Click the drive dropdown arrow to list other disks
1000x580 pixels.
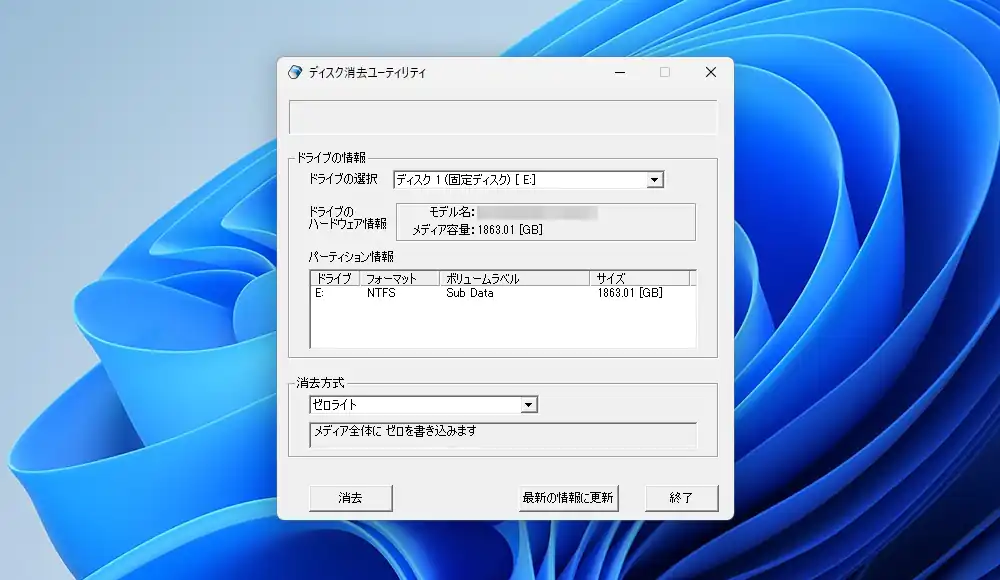pos(655,179)
